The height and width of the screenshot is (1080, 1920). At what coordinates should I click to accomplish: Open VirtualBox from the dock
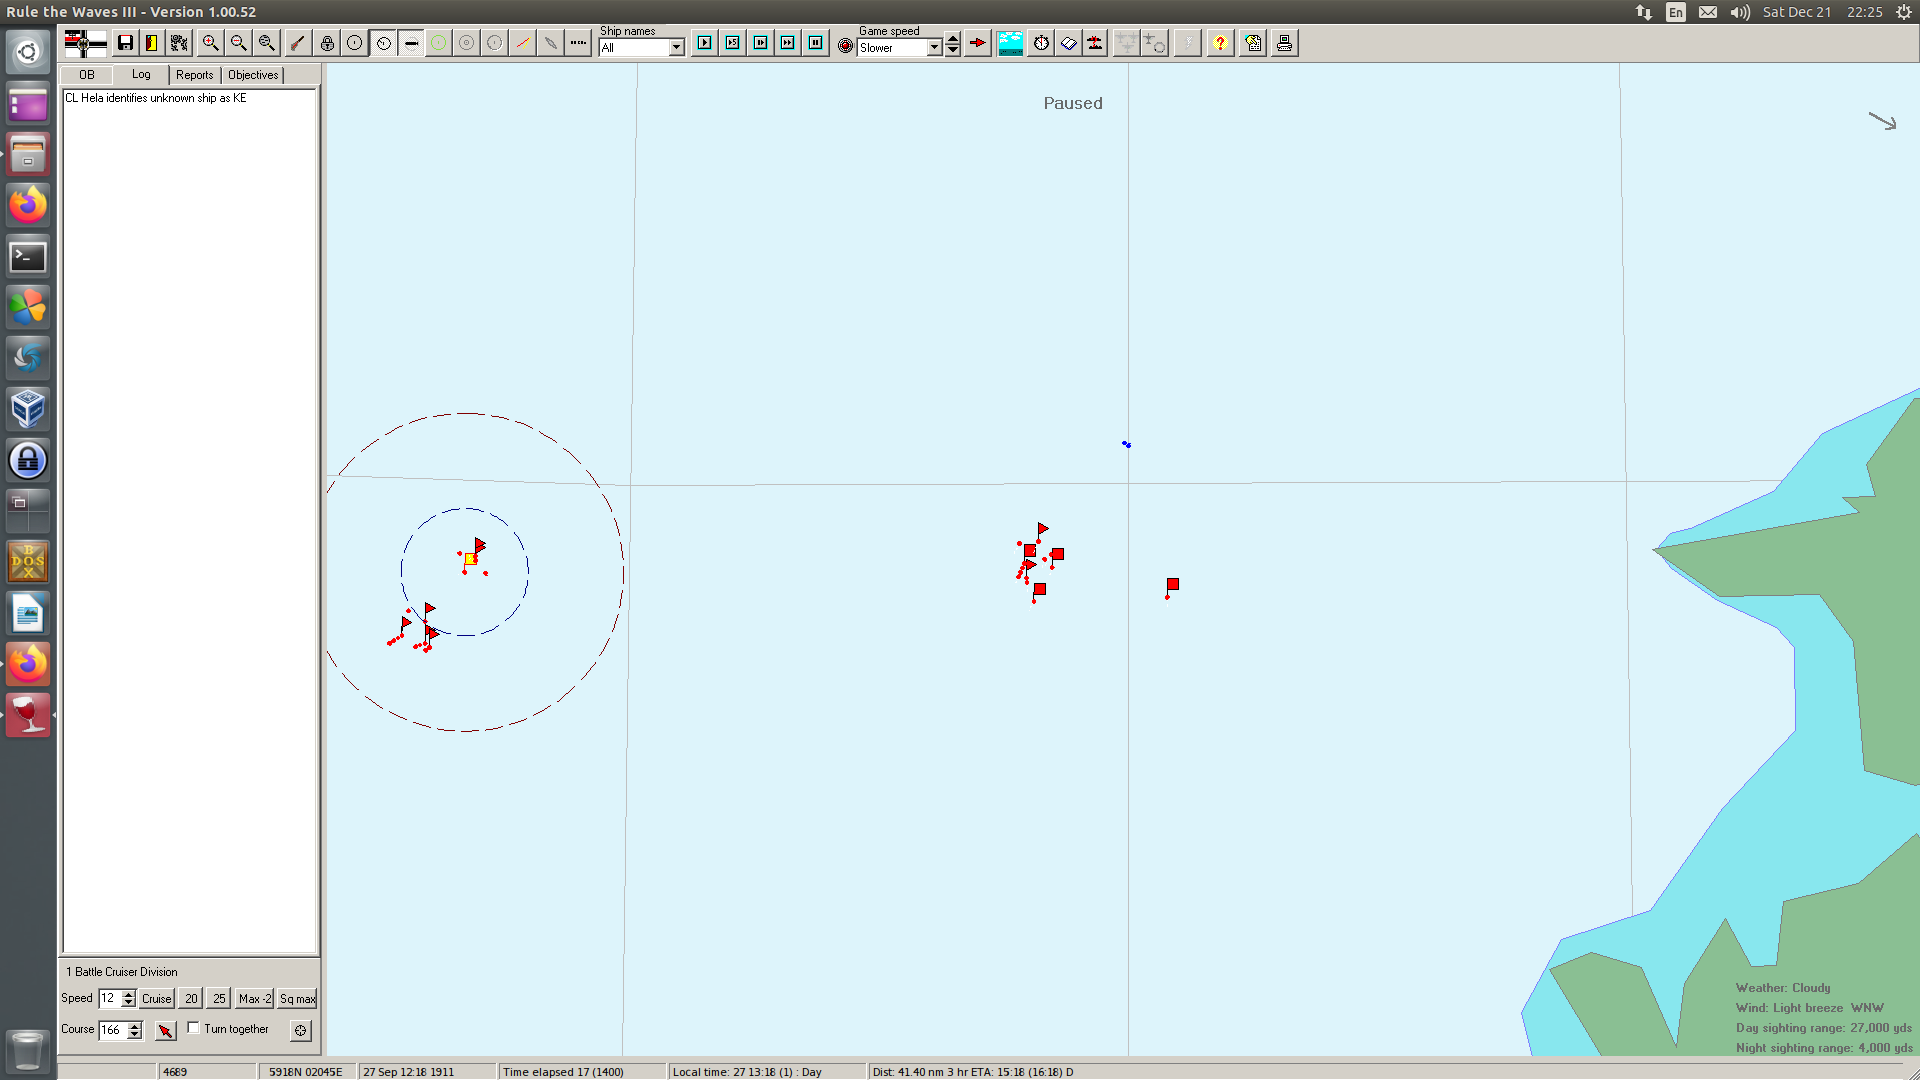coord(28,408)
